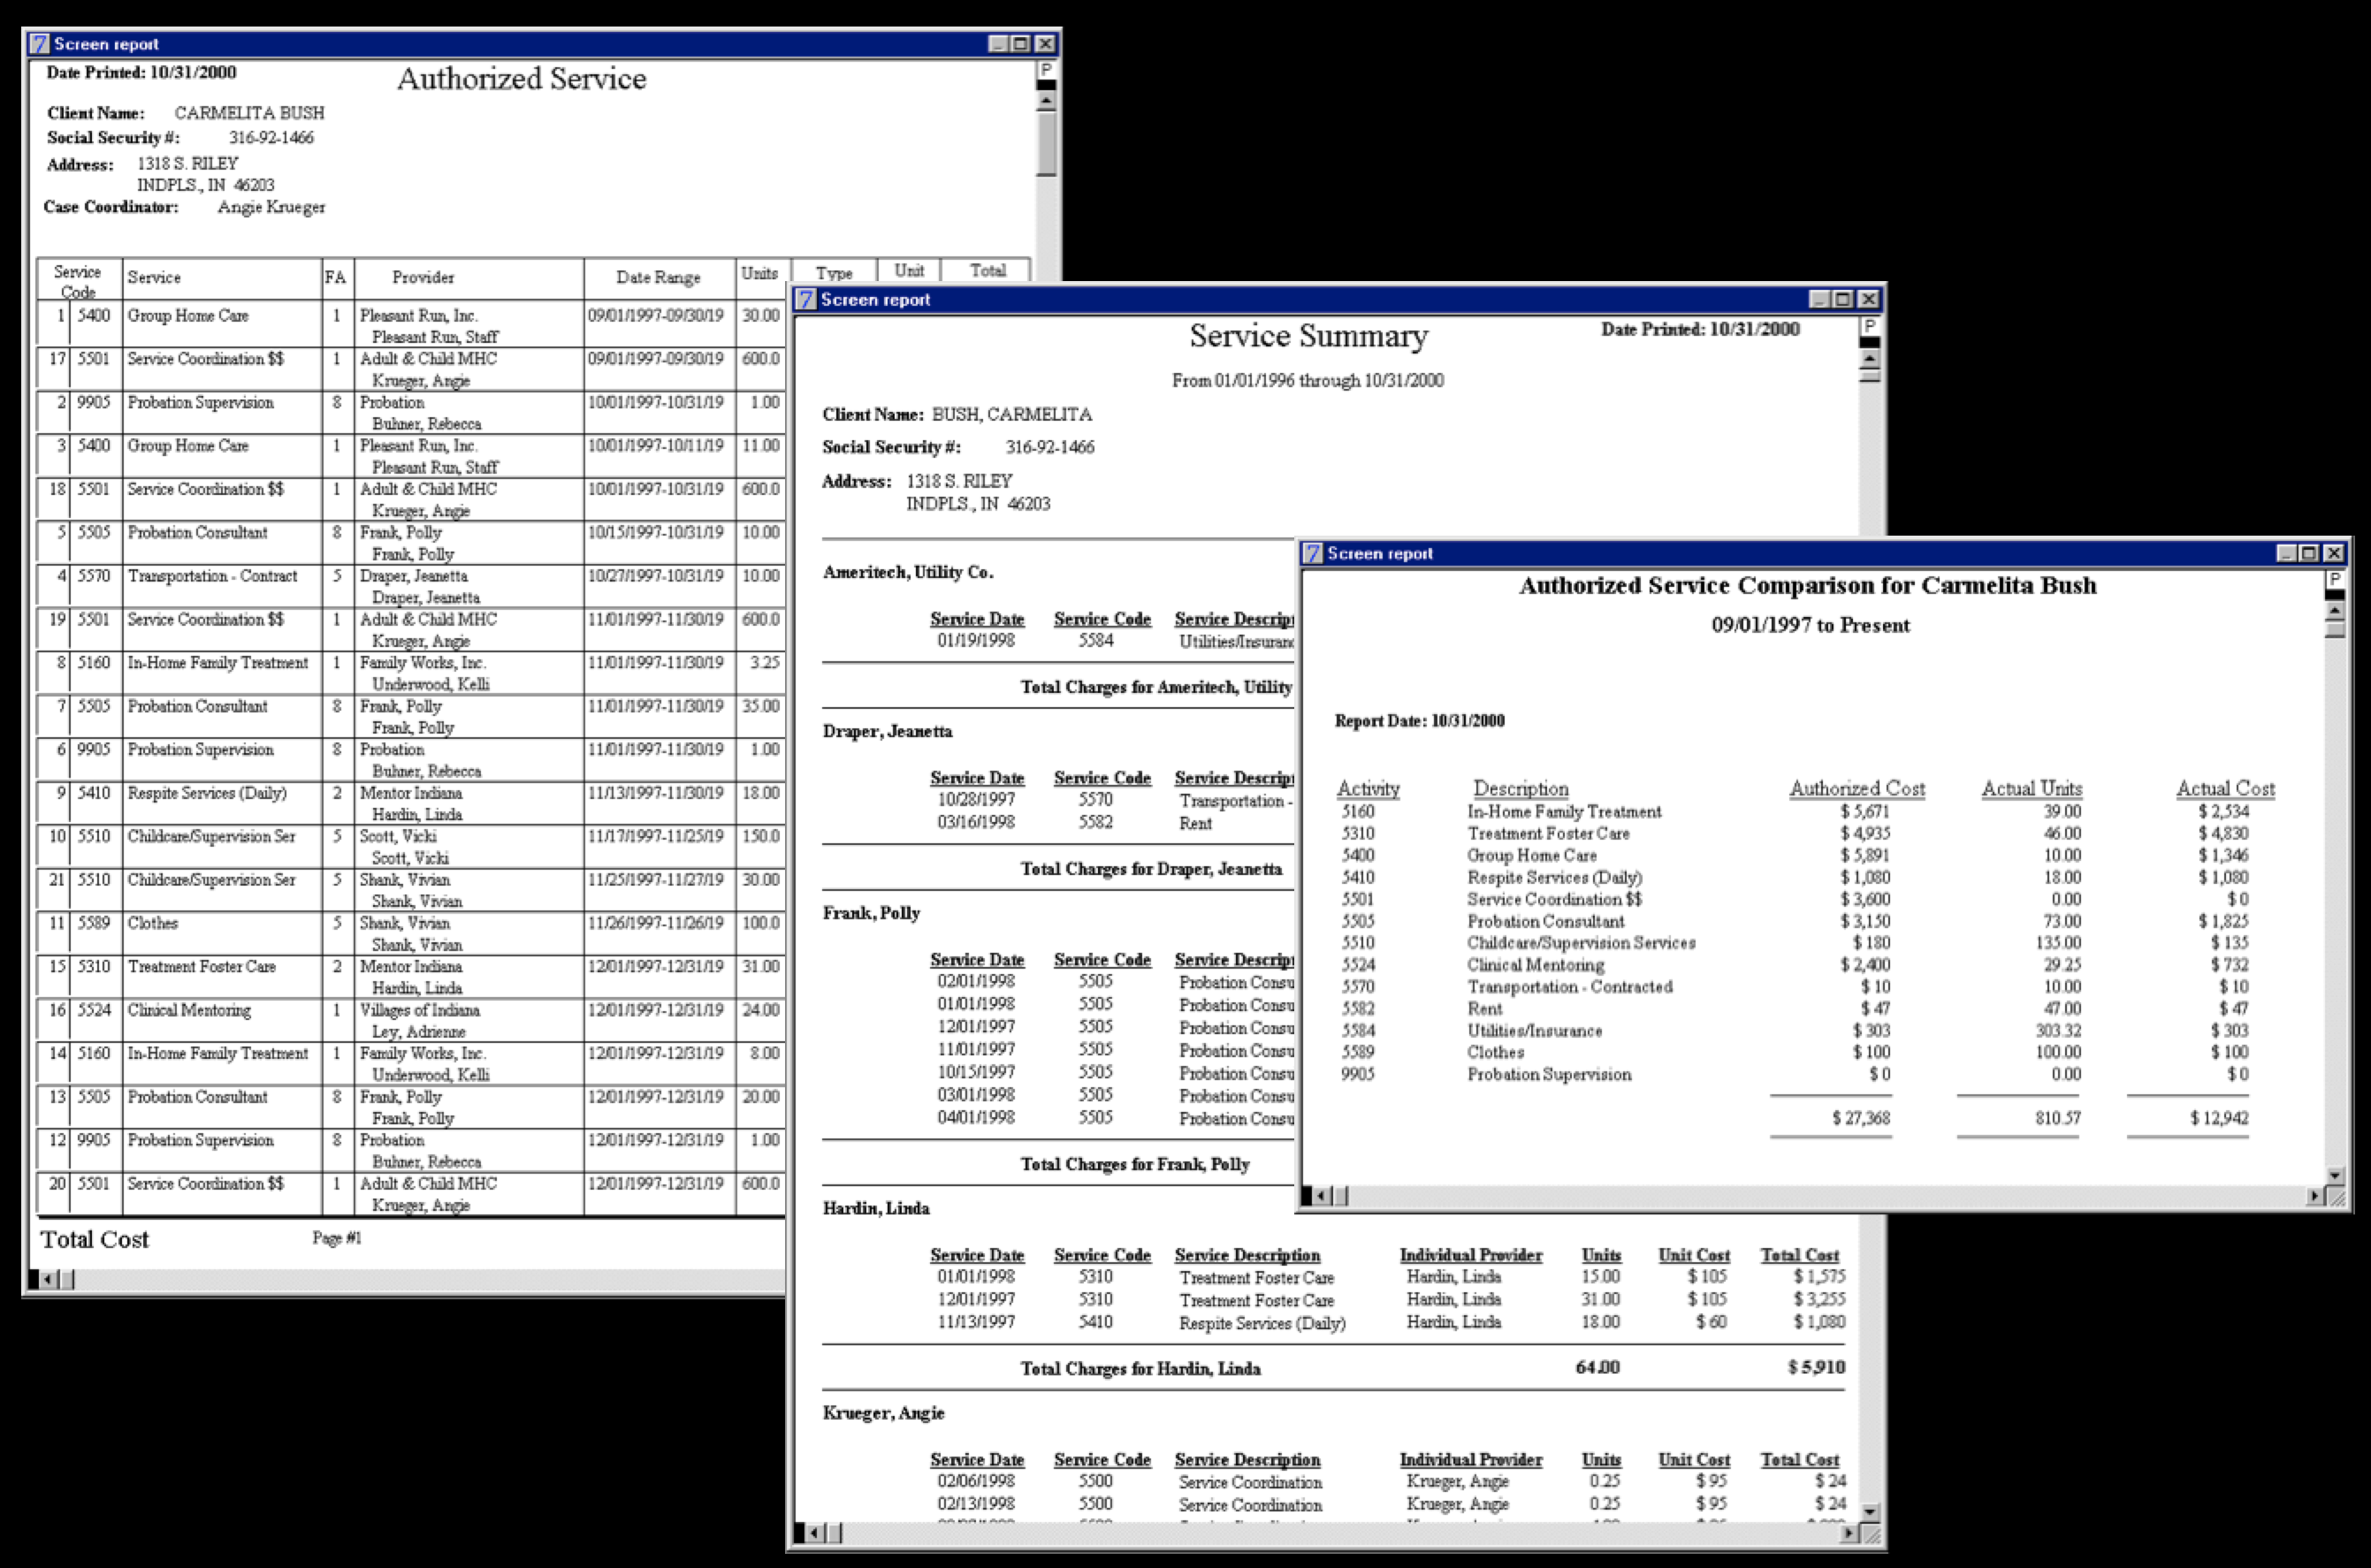Screen dimensions: 2371x1568
Task: Click the 'Krueger, Angie' section heading
Action: click(x=883, y=1413)
